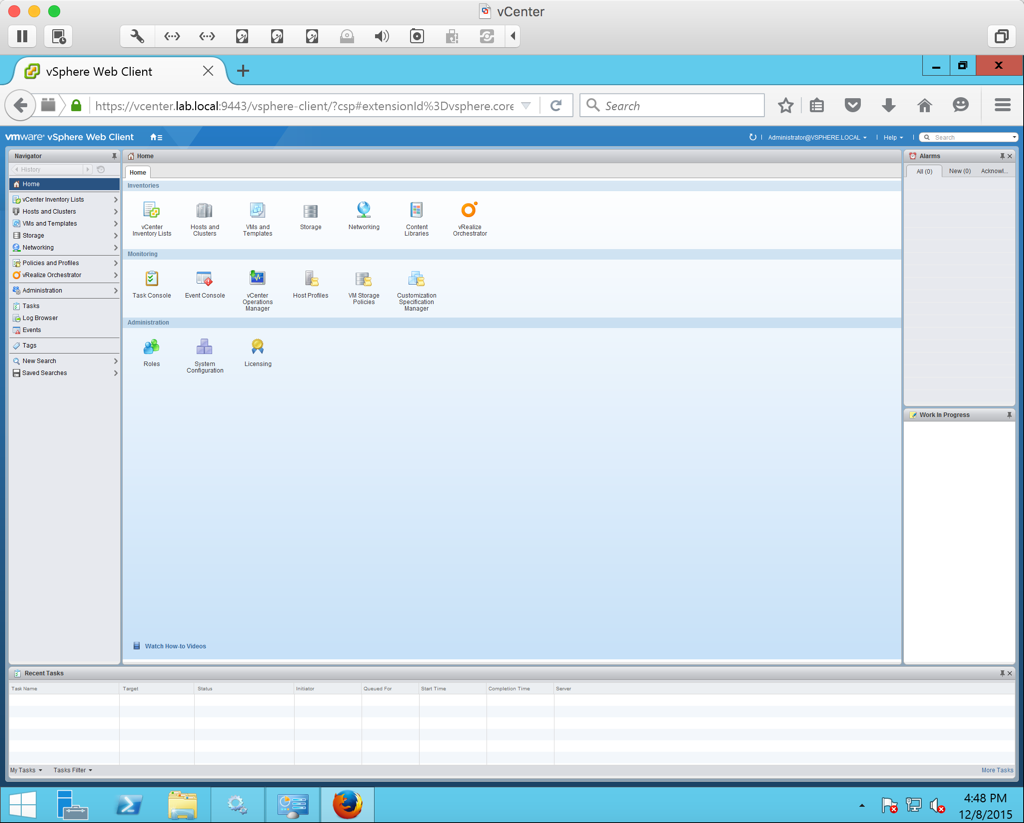Open System Configuration icon
The width and height of the screenshot is (1024, 823).
[204, 348]
